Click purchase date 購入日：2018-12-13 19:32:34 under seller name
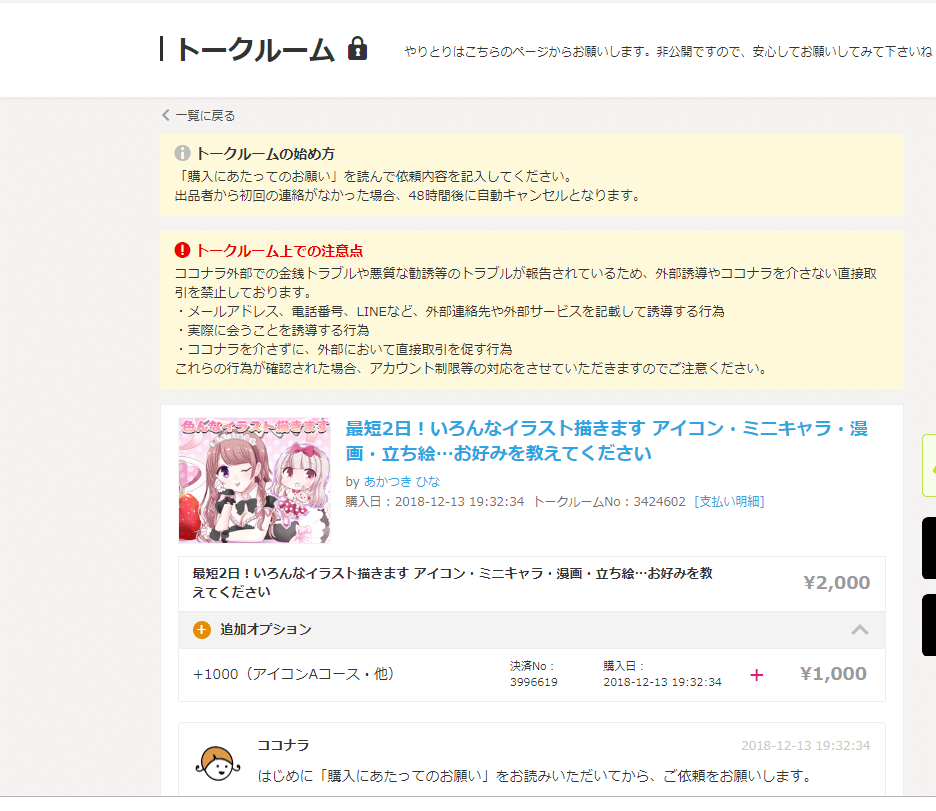 click(x=435, y=501)
